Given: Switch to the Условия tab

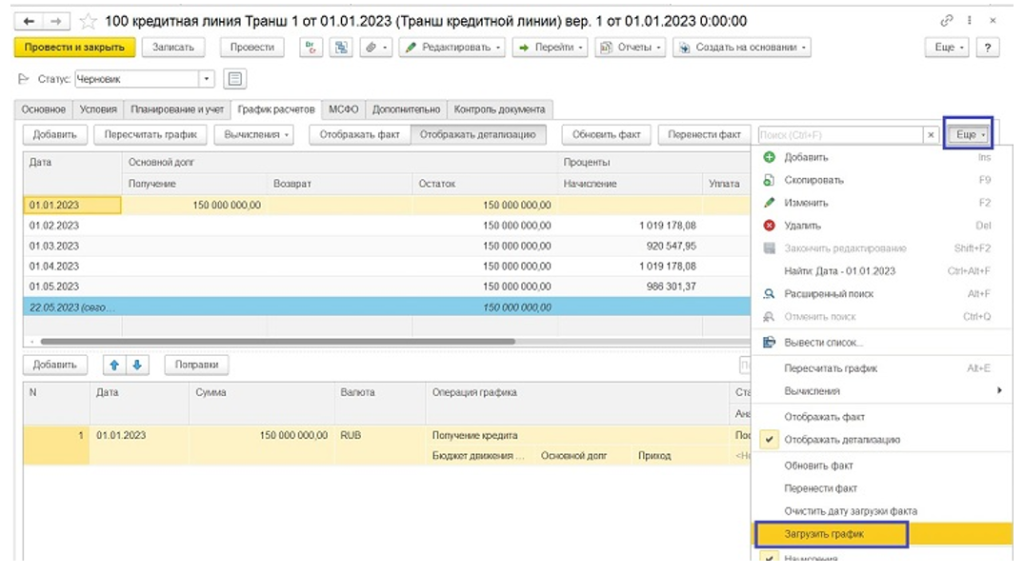Looking at the screenshot, I should (x=98, y=110).
